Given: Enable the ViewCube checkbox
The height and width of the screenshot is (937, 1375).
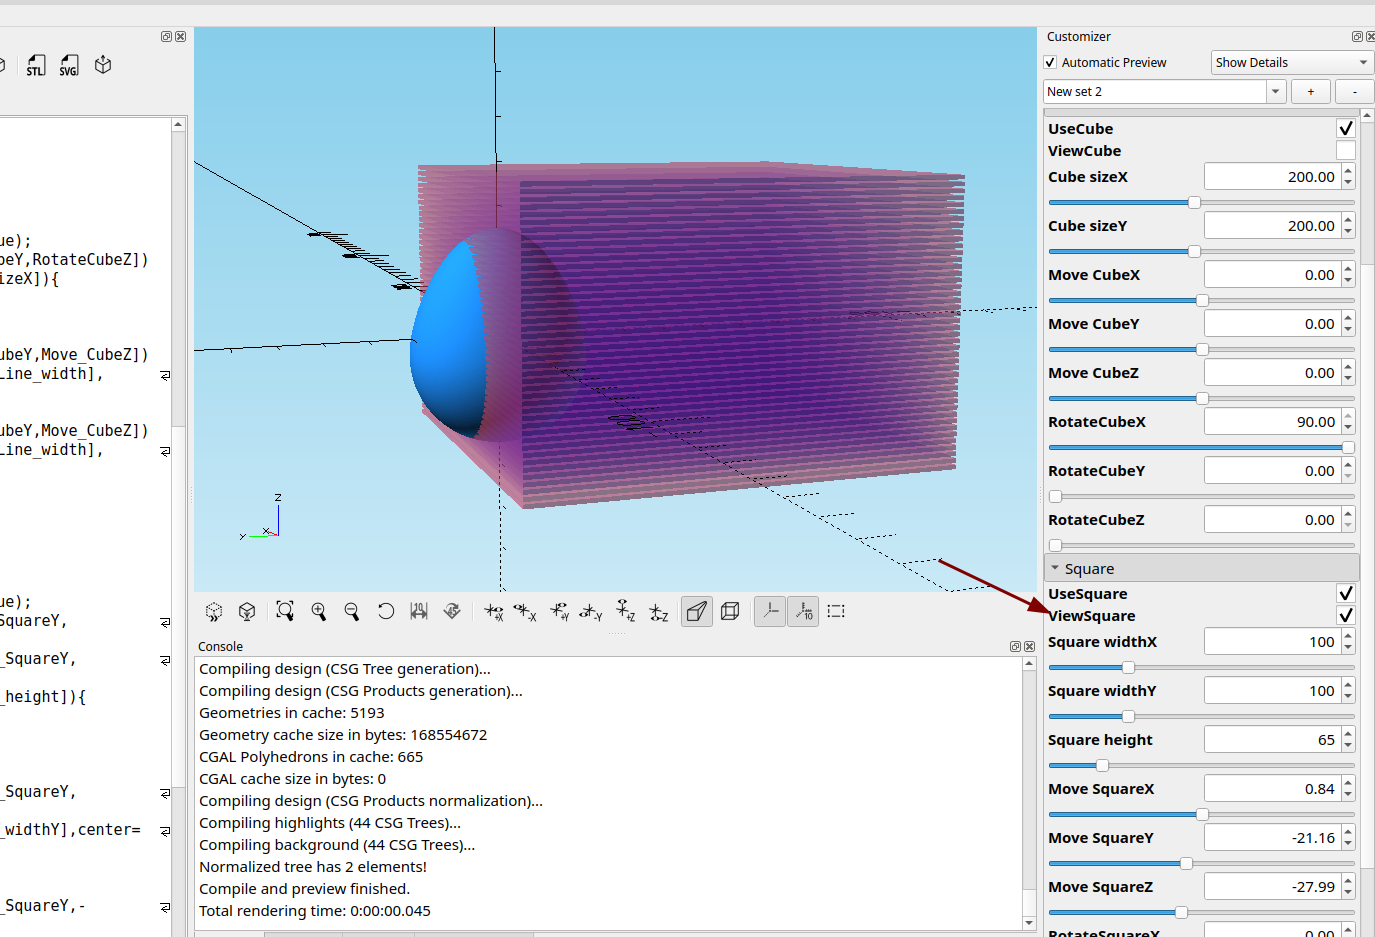Looking at the screenshot, I should pos(1346,150).
